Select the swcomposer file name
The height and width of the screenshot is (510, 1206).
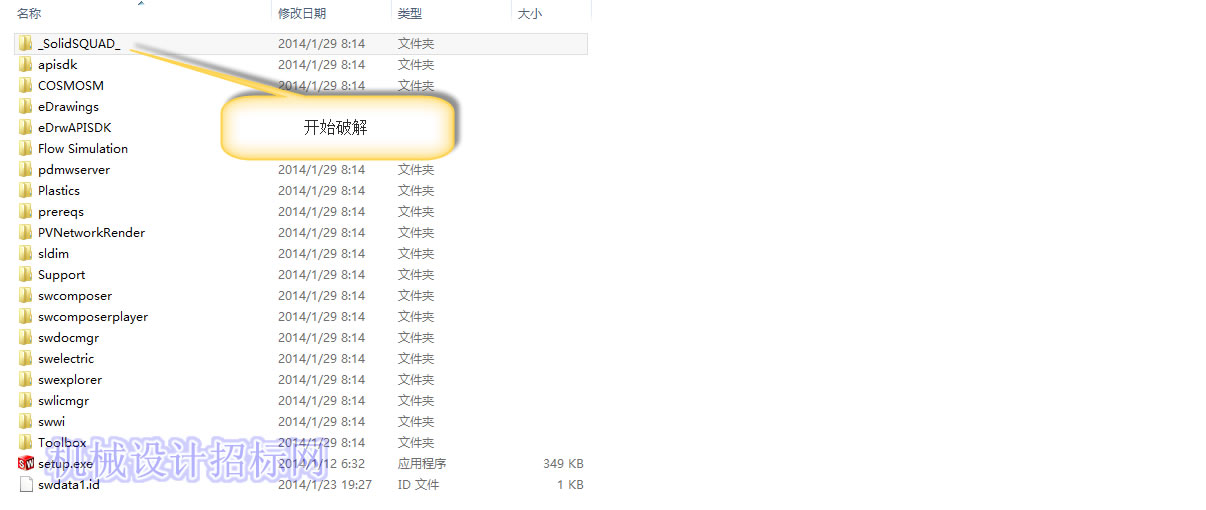click(x=75, y=296)
